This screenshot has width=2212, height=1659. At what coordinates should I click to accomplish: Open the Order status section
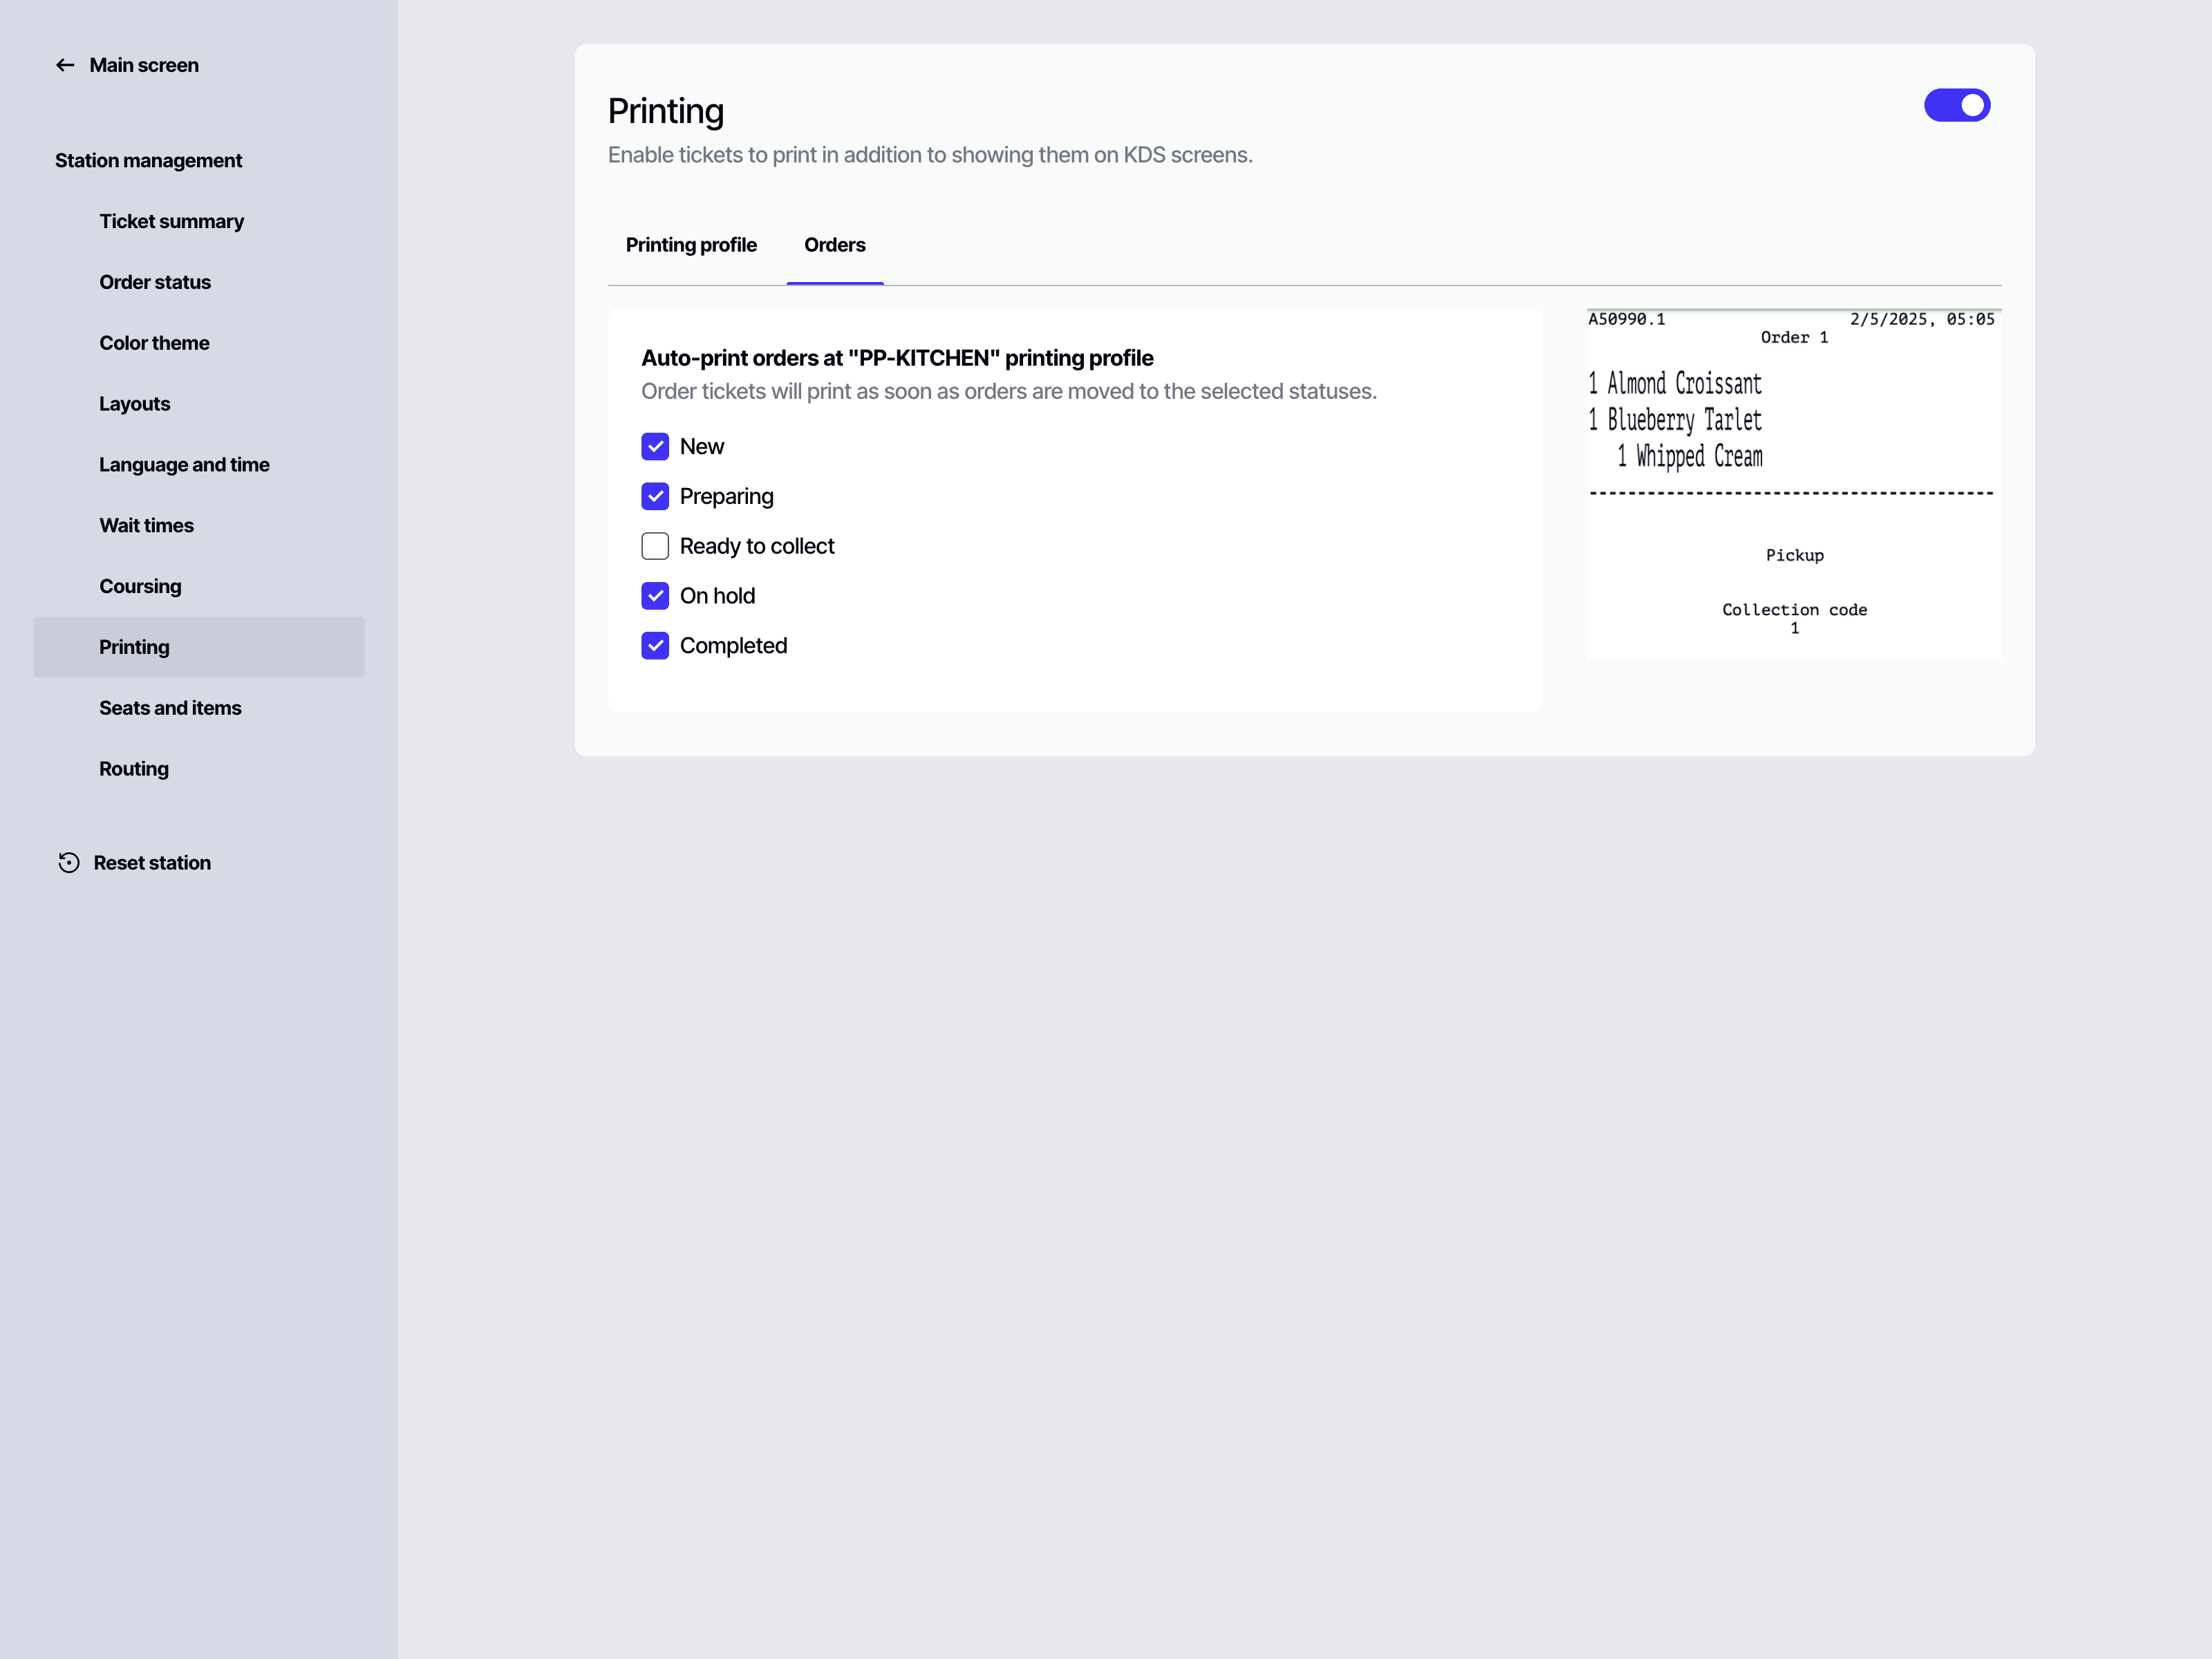tap(155, 282)
